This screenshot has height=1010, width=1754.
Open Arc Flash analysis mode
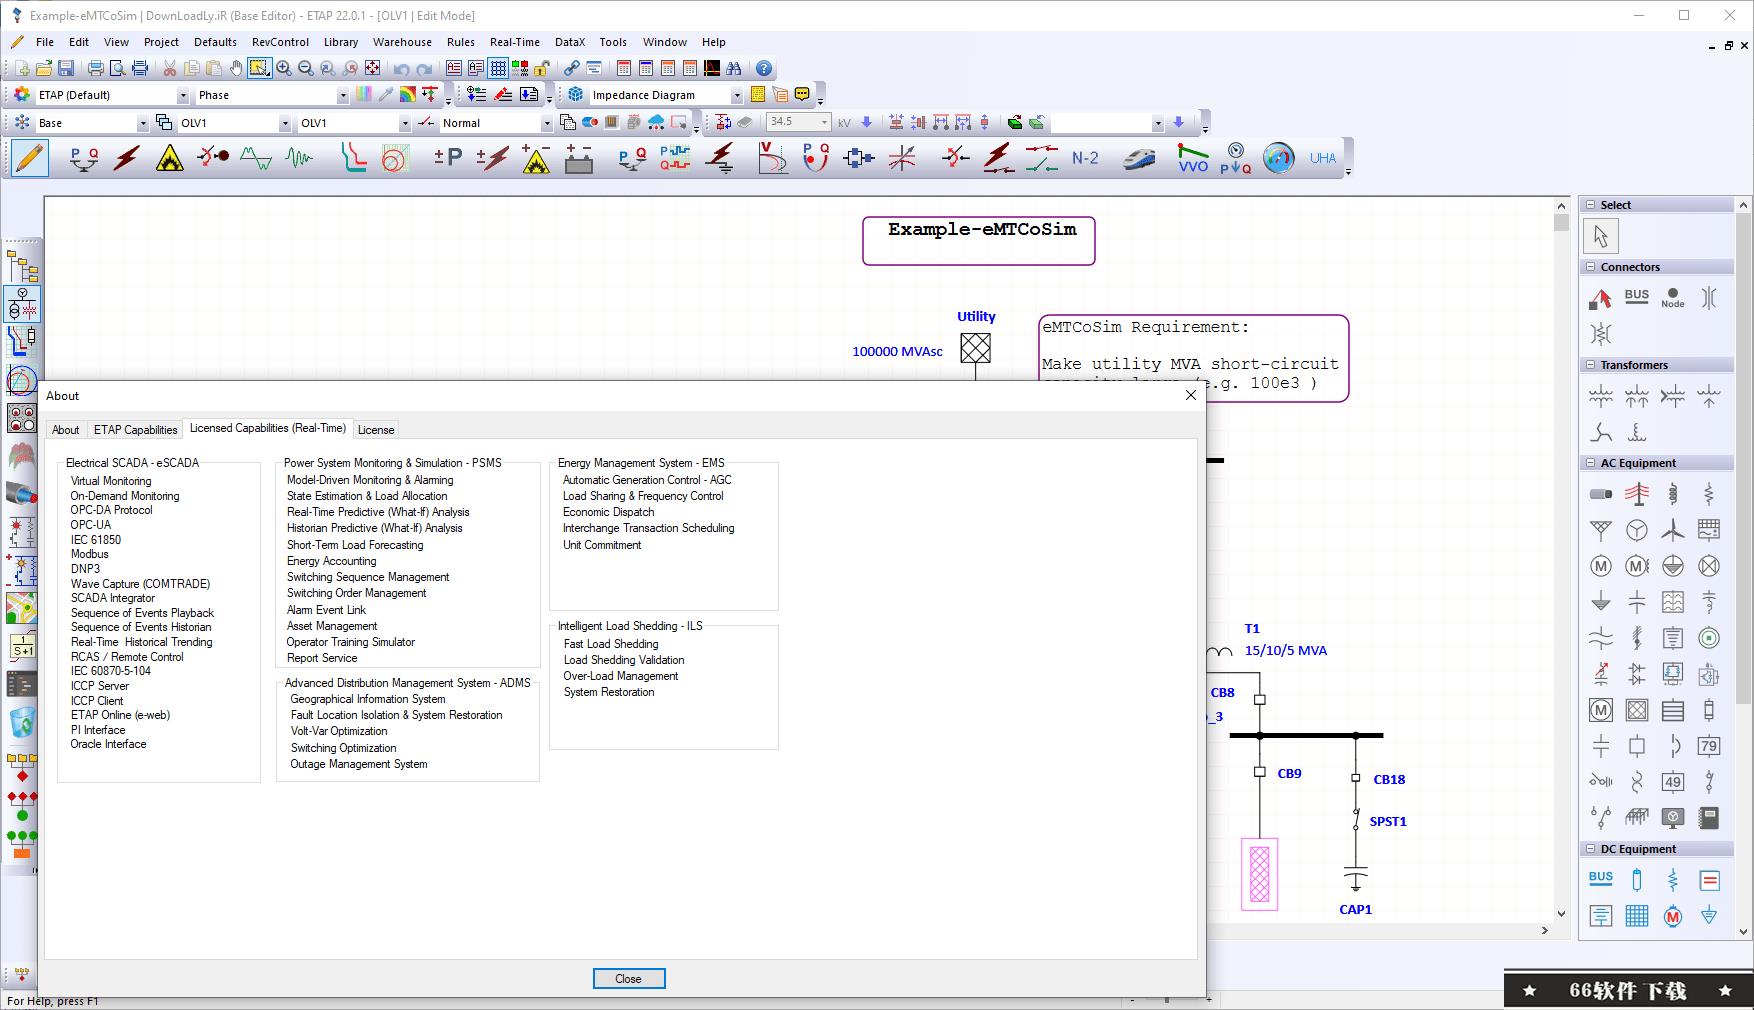pyautogui.click(x=170, y=158)
